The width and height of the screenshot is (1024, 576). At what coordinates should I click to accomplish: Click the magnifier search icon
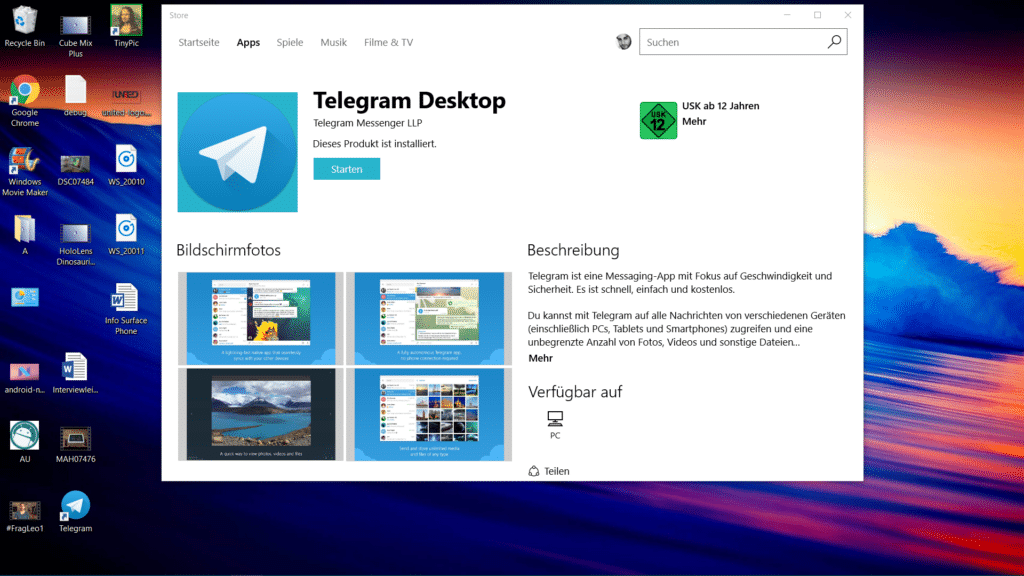pos(834,41)
